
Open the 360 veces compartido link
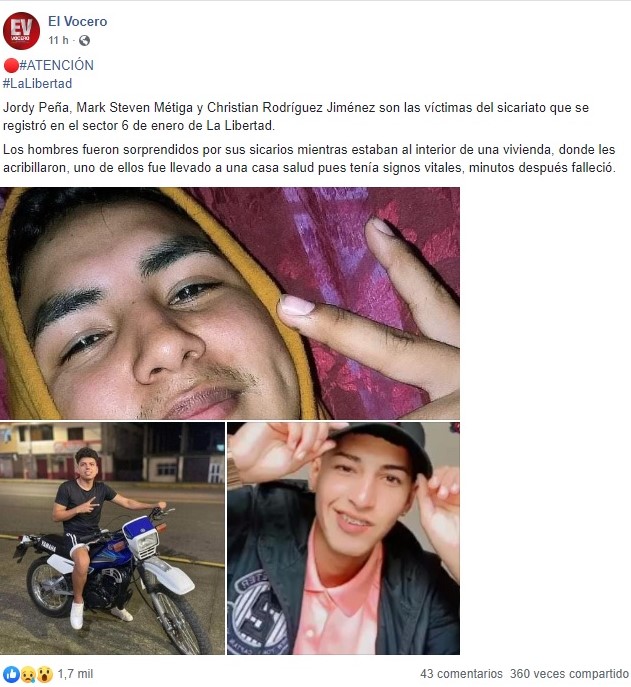coord(569,674)
